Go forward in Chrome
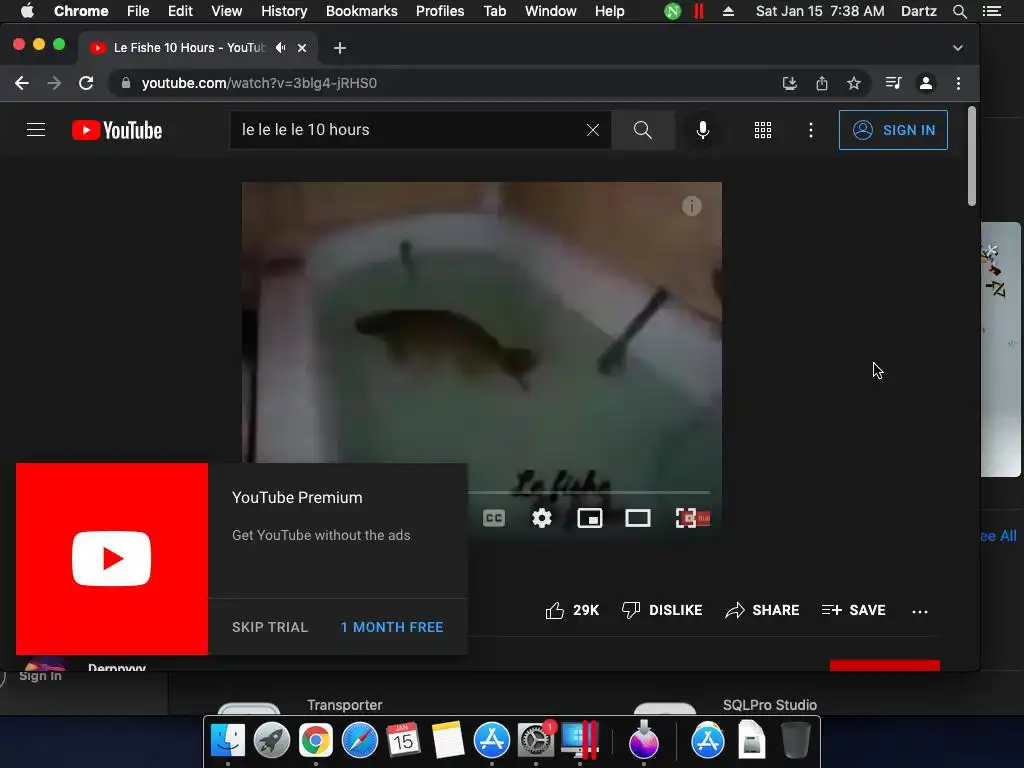The image size is (1024, 768). coord(54,83)
